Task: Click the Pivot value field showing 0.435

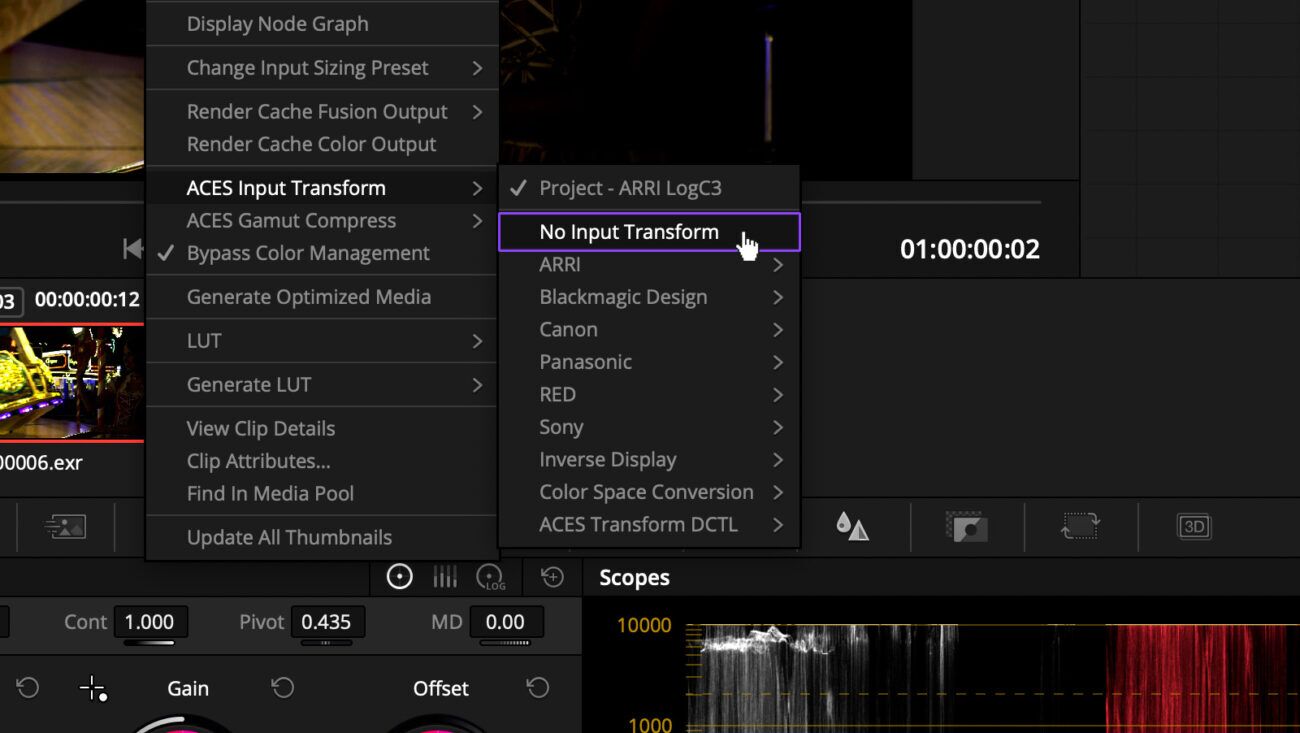Action: [x=327, y=621]
